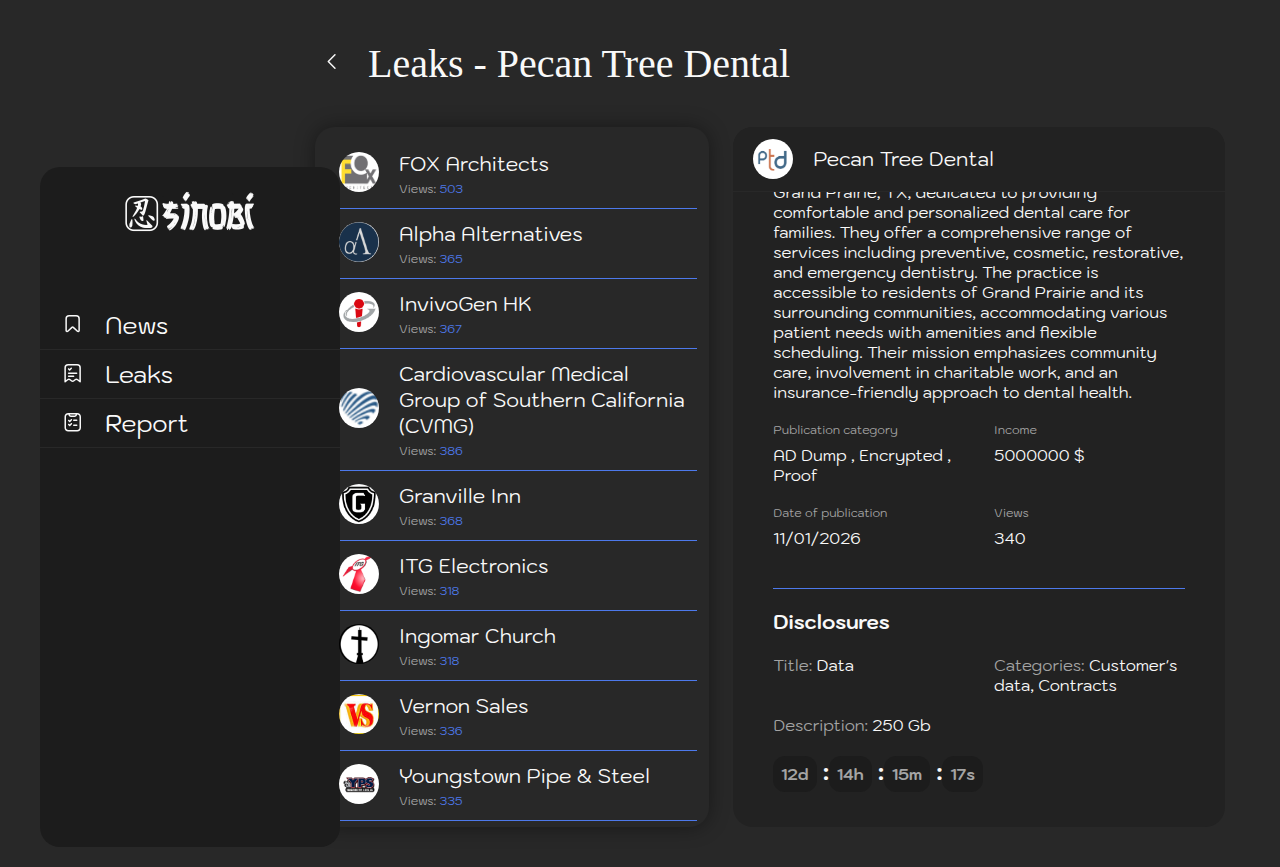Select the Report menu item

pos(146,424)
